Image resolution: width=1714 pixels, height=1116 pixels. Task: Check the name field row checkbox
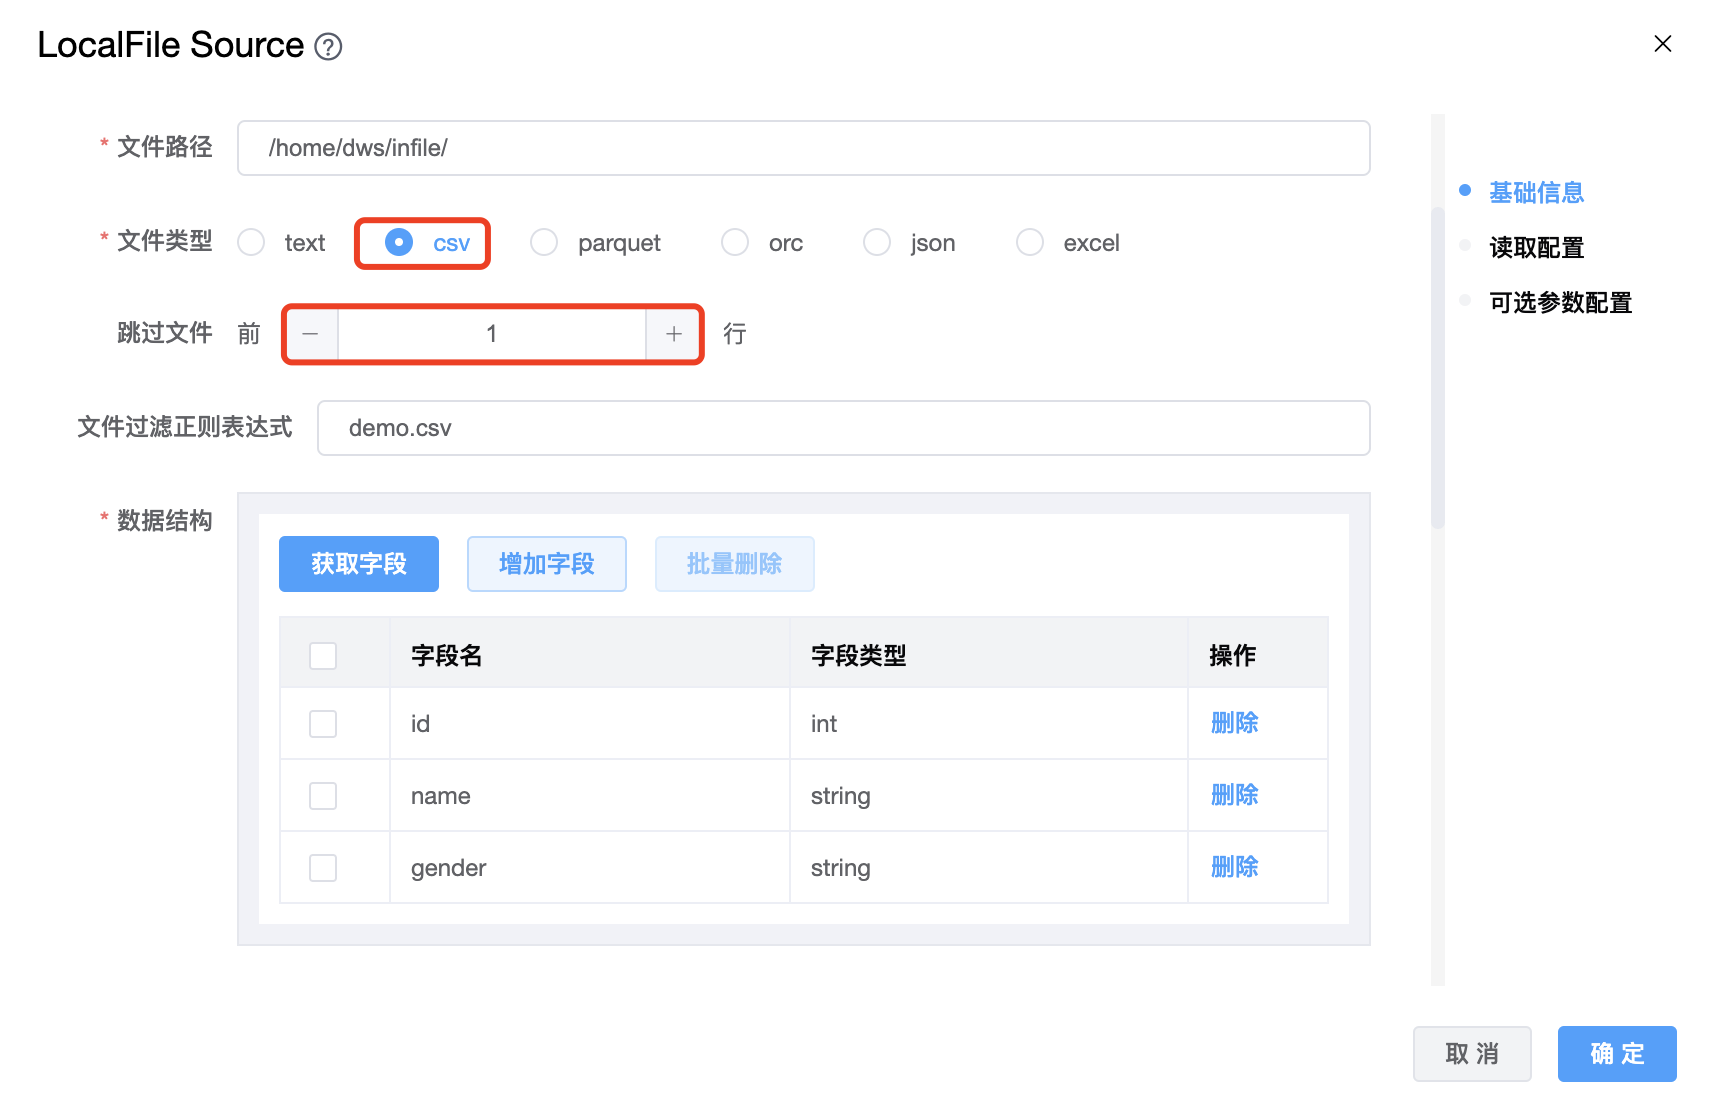pos(323,796)
